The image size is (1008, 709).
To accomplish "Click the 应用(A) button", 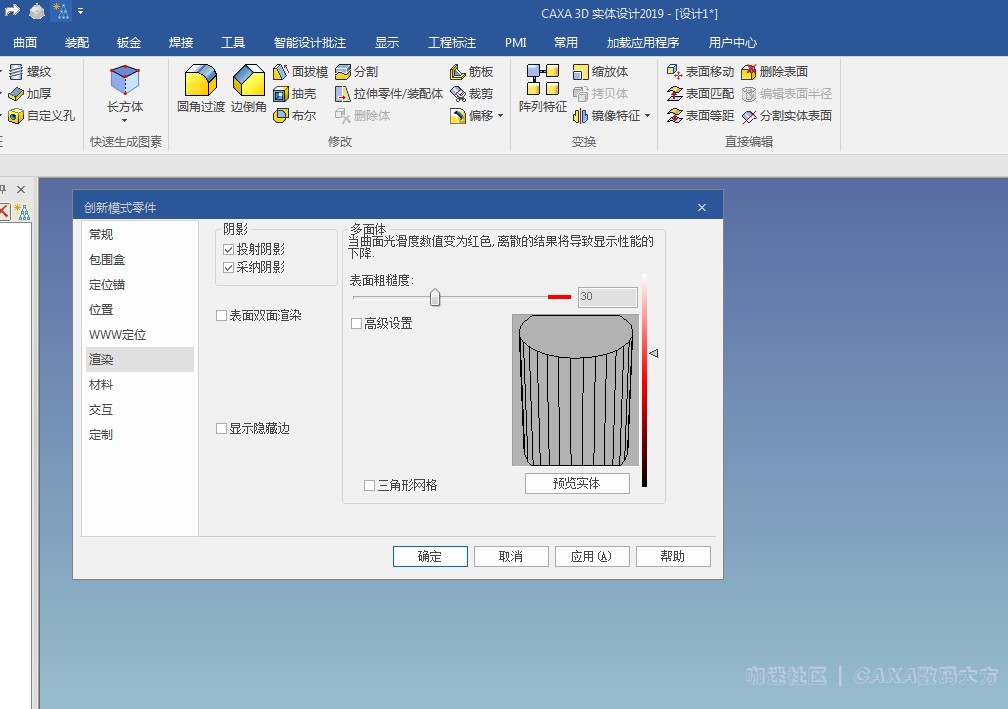I will (592, 556).
